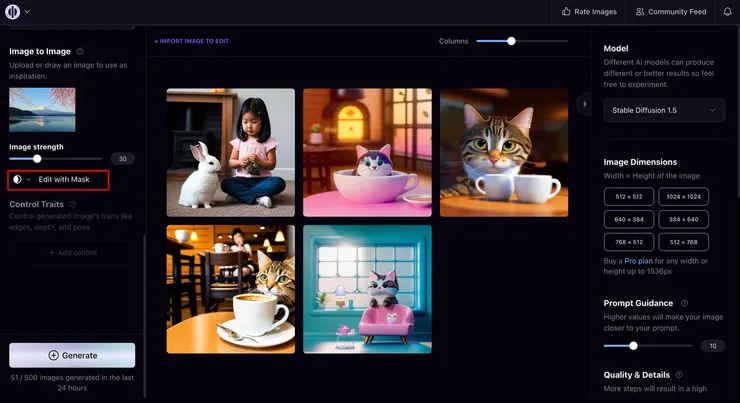
Task: Open the girl with white rabbit image
Action: 231,152
